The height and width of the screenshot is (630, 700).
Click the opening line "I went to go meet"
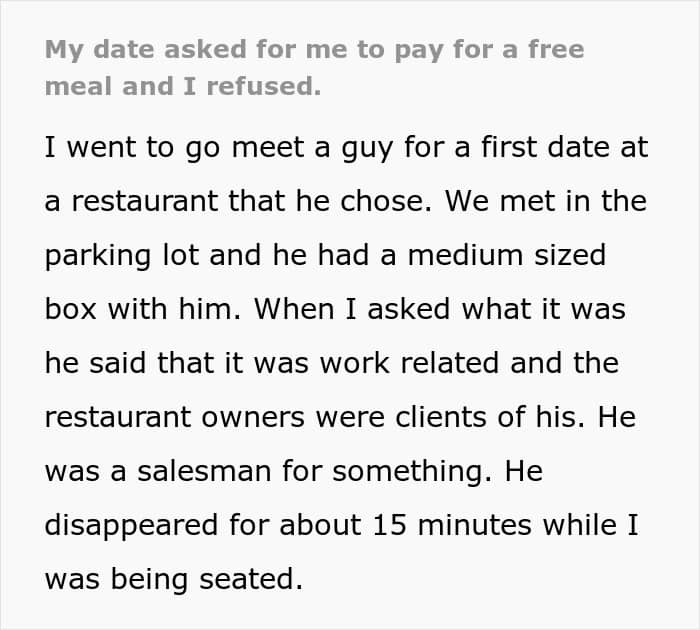175,148
